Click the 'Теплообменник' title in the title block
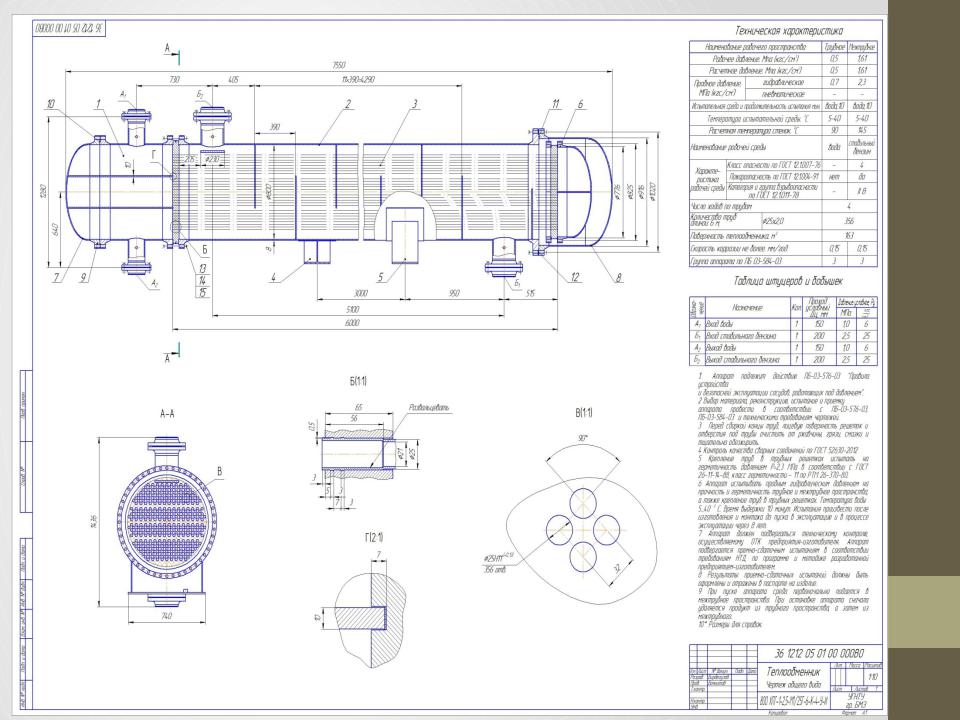 click(792, 672)
